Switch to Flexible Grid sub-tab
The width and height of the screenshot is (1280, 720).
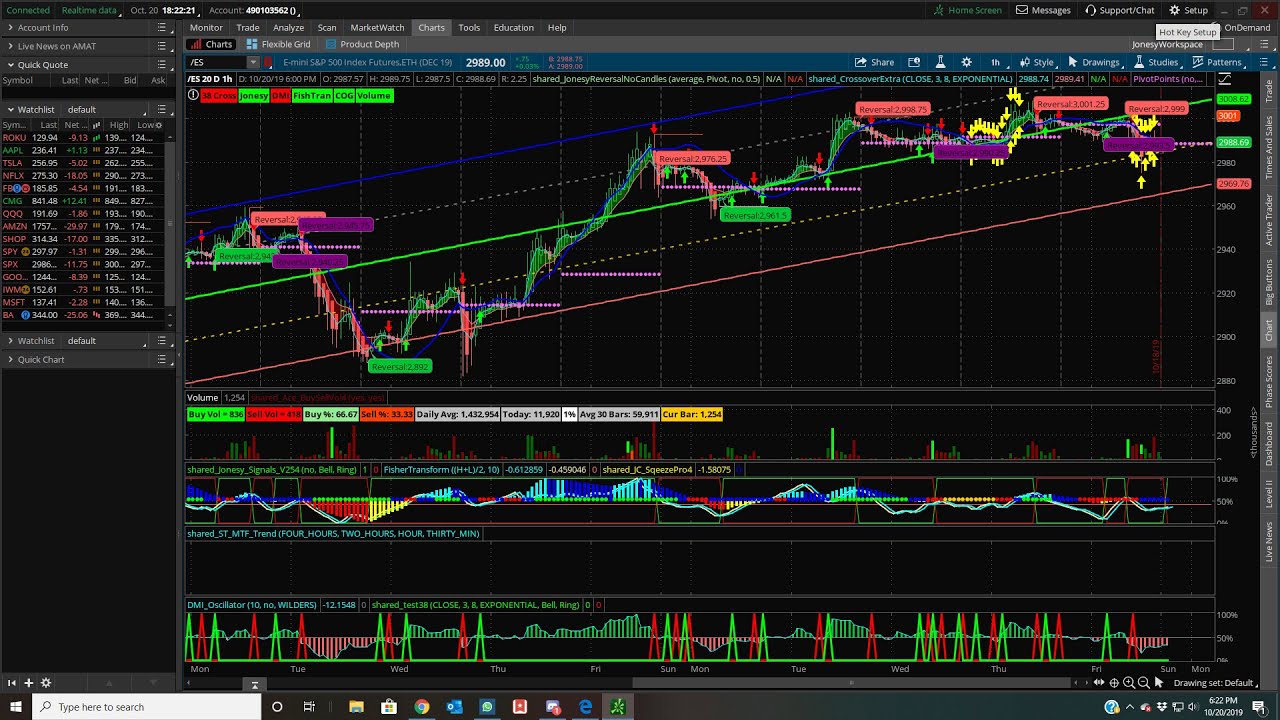click(278, 44)
